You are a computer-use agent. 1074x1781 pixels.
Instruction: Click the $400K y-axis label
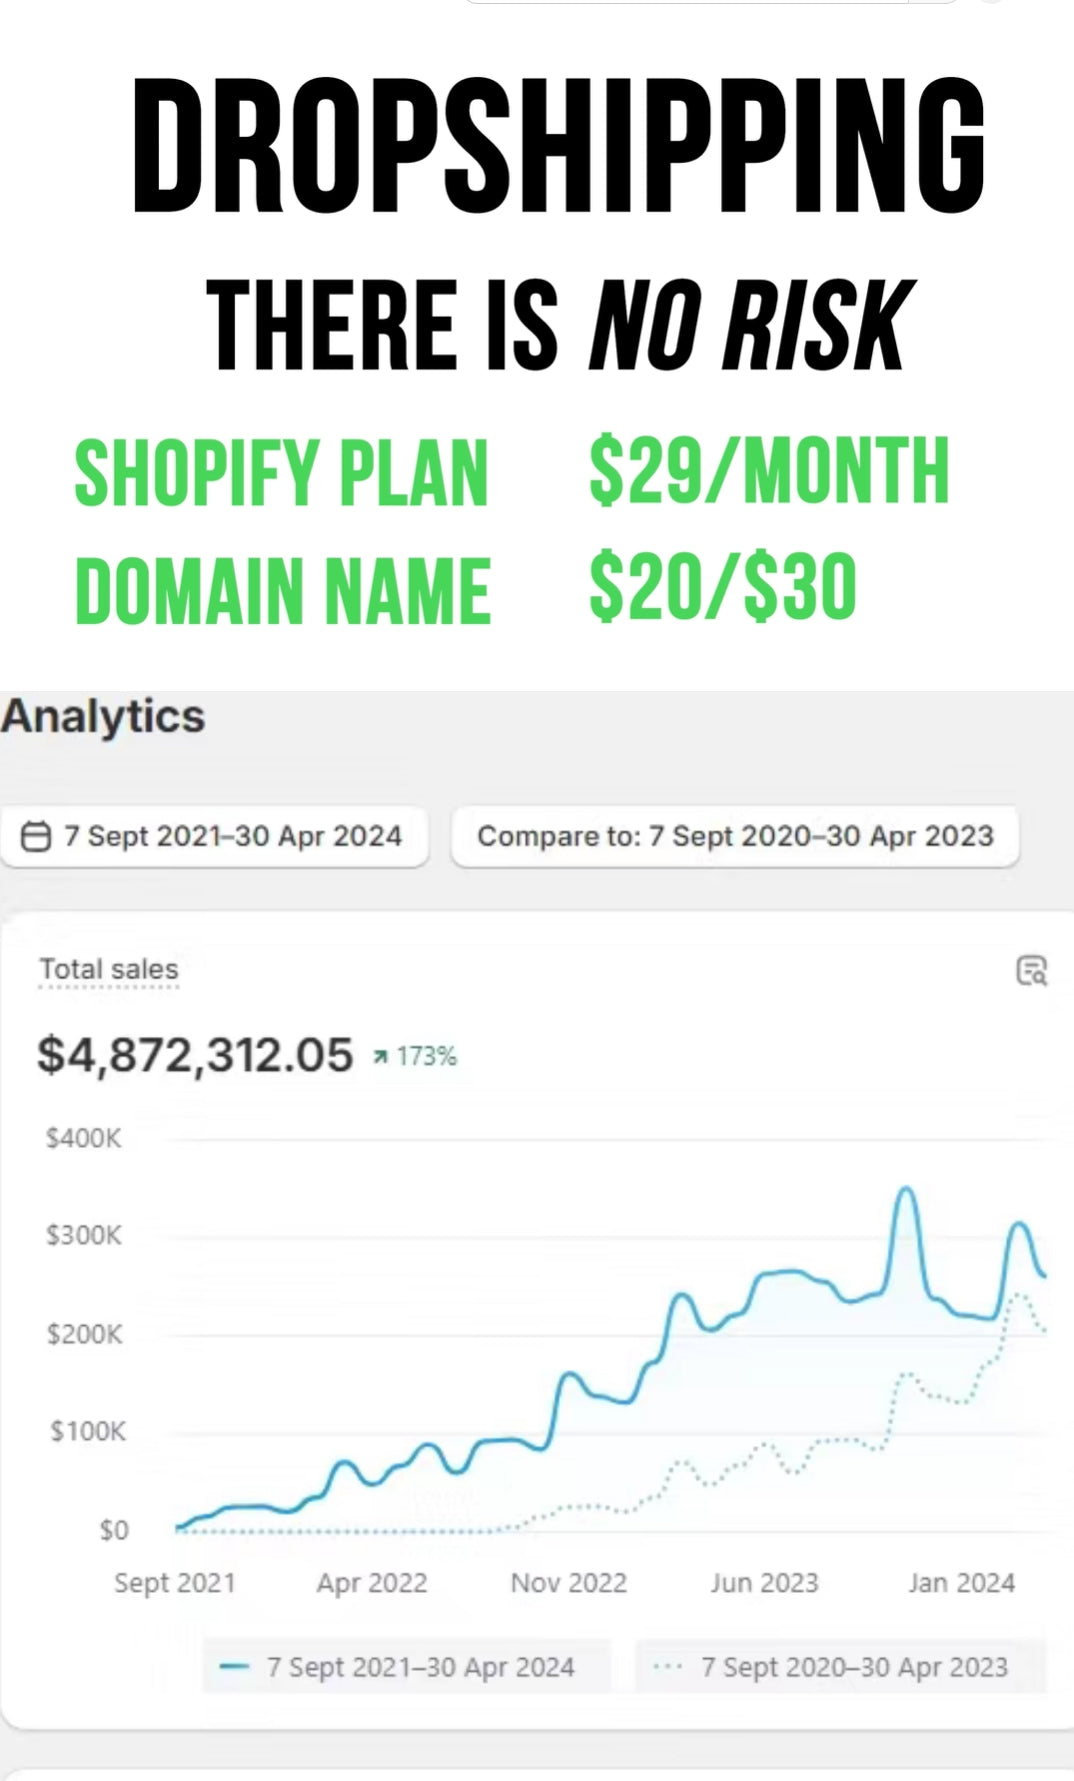click(84, 1138)
